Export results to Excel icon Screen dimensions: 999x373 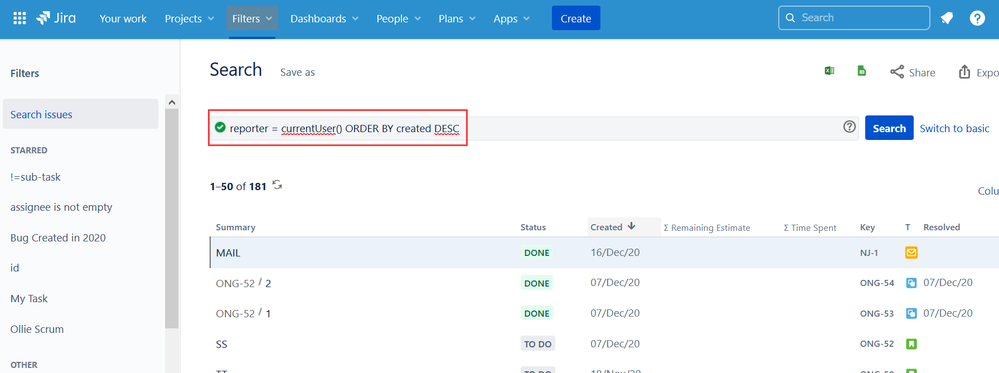click(x=830, y=71)
